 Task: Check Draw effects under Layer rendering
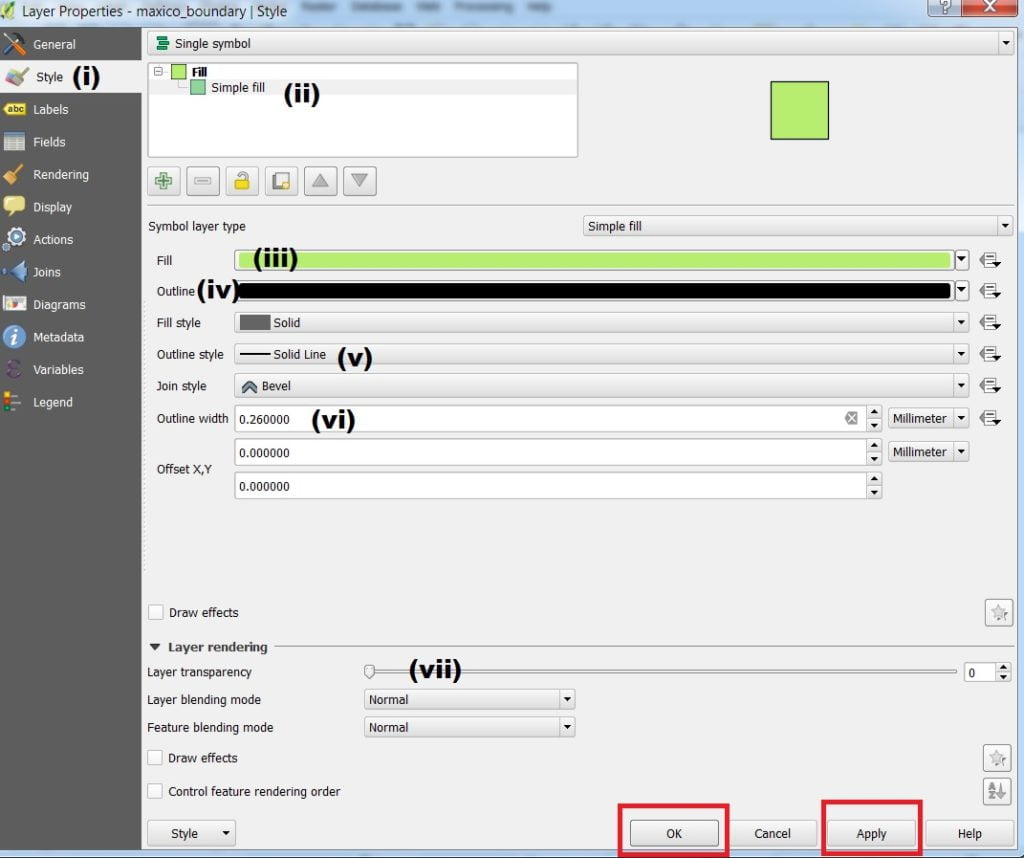tap(156, 758)
